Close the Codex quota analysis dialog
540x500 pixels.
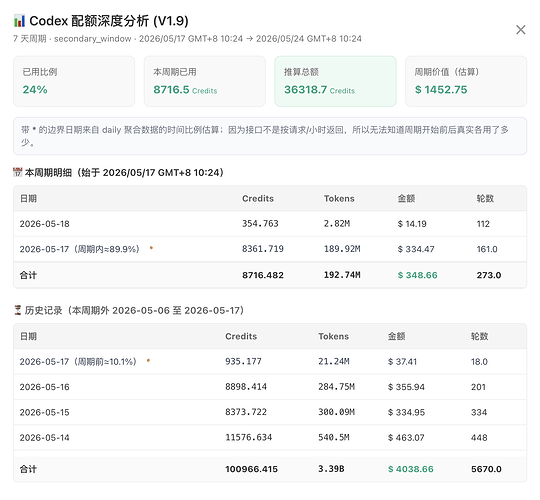pos(520,30)
